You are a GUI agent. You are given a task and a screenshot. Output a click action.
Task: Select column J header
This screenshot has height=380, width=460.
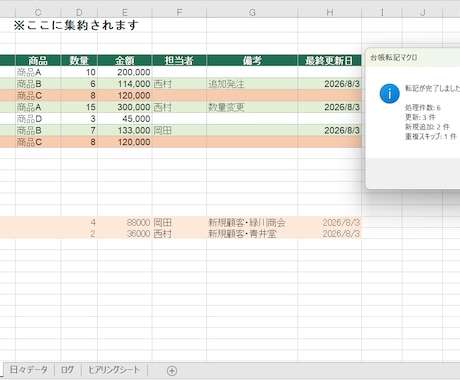click(x=422, y=12)
